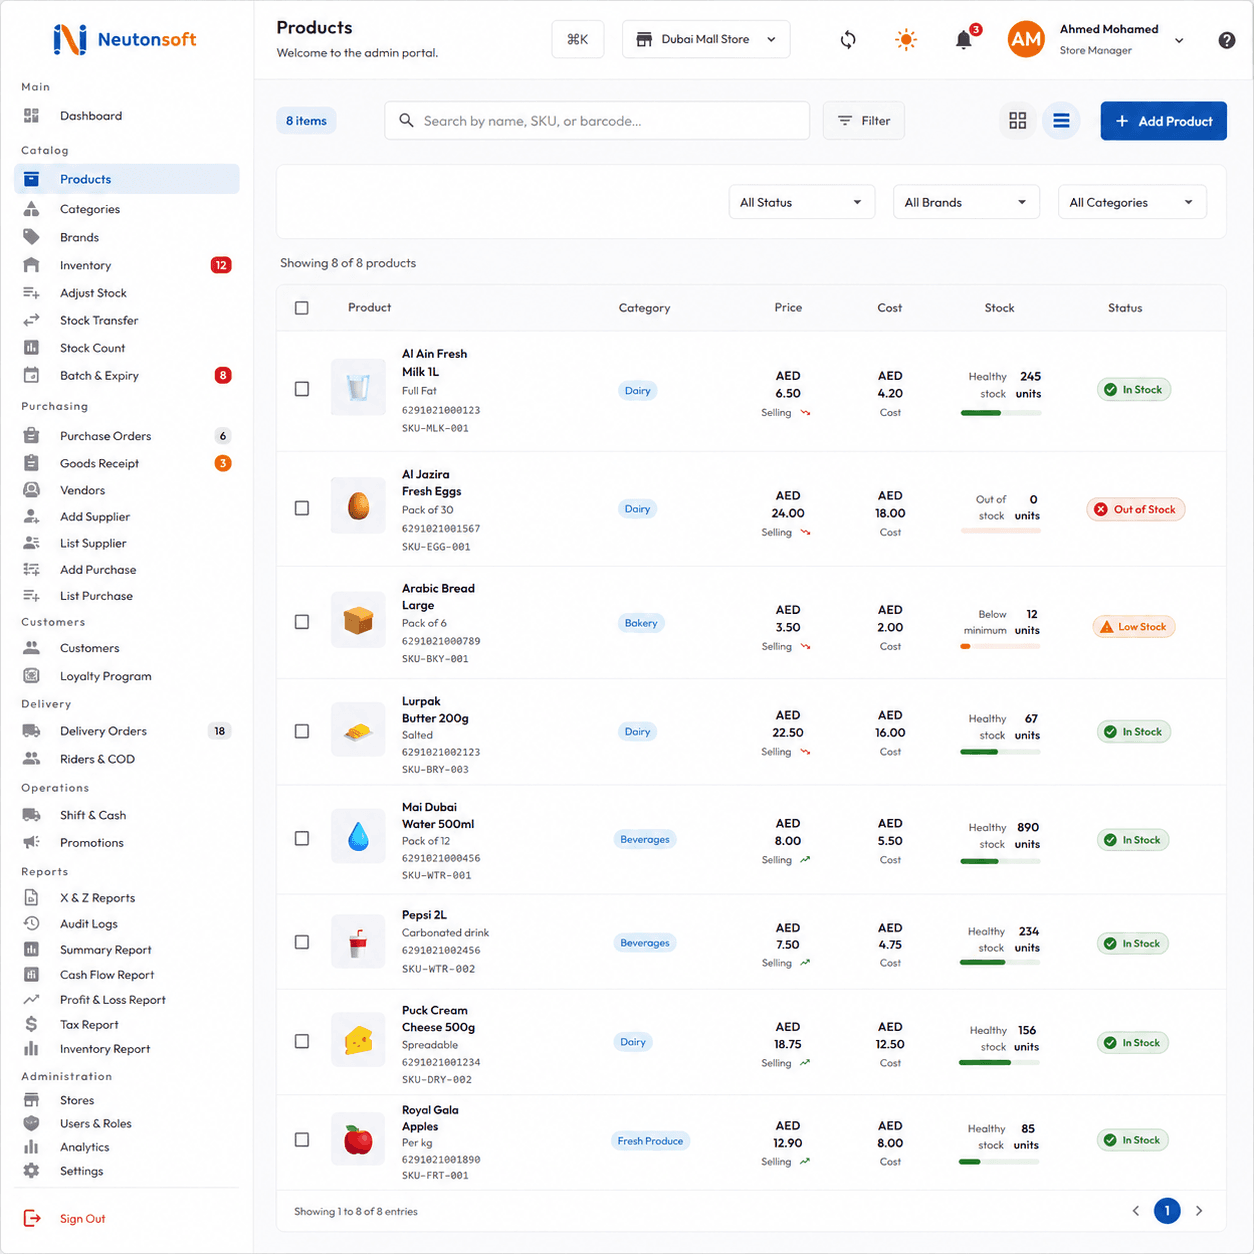Viewport: 1254px width, 1254px height.
Task: Open the Dubai Mall Store selector
Action: click(706, 39)
